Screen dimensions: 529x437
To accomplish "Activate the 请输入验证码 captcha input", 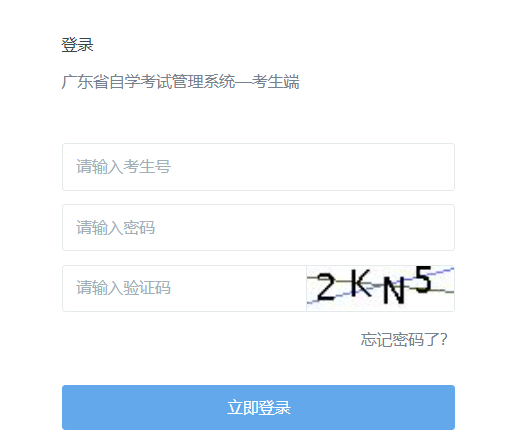I will pos(184,288).
